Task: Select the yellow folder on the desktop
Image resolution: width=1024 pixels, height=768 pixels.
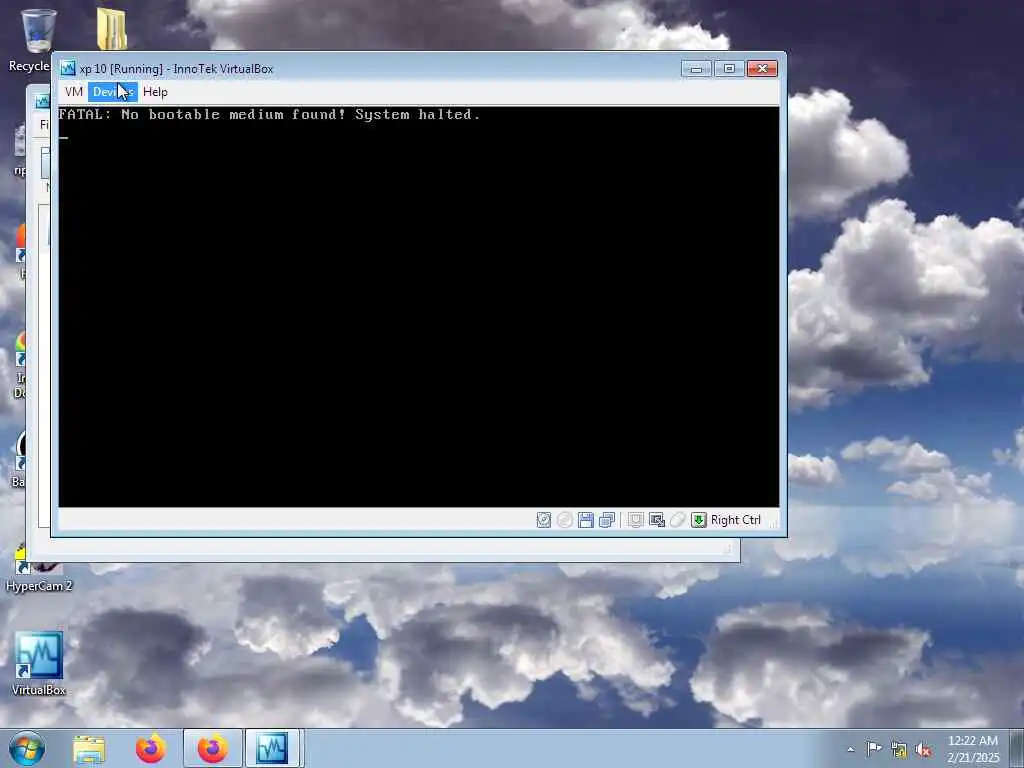Action: click(112, 29)
